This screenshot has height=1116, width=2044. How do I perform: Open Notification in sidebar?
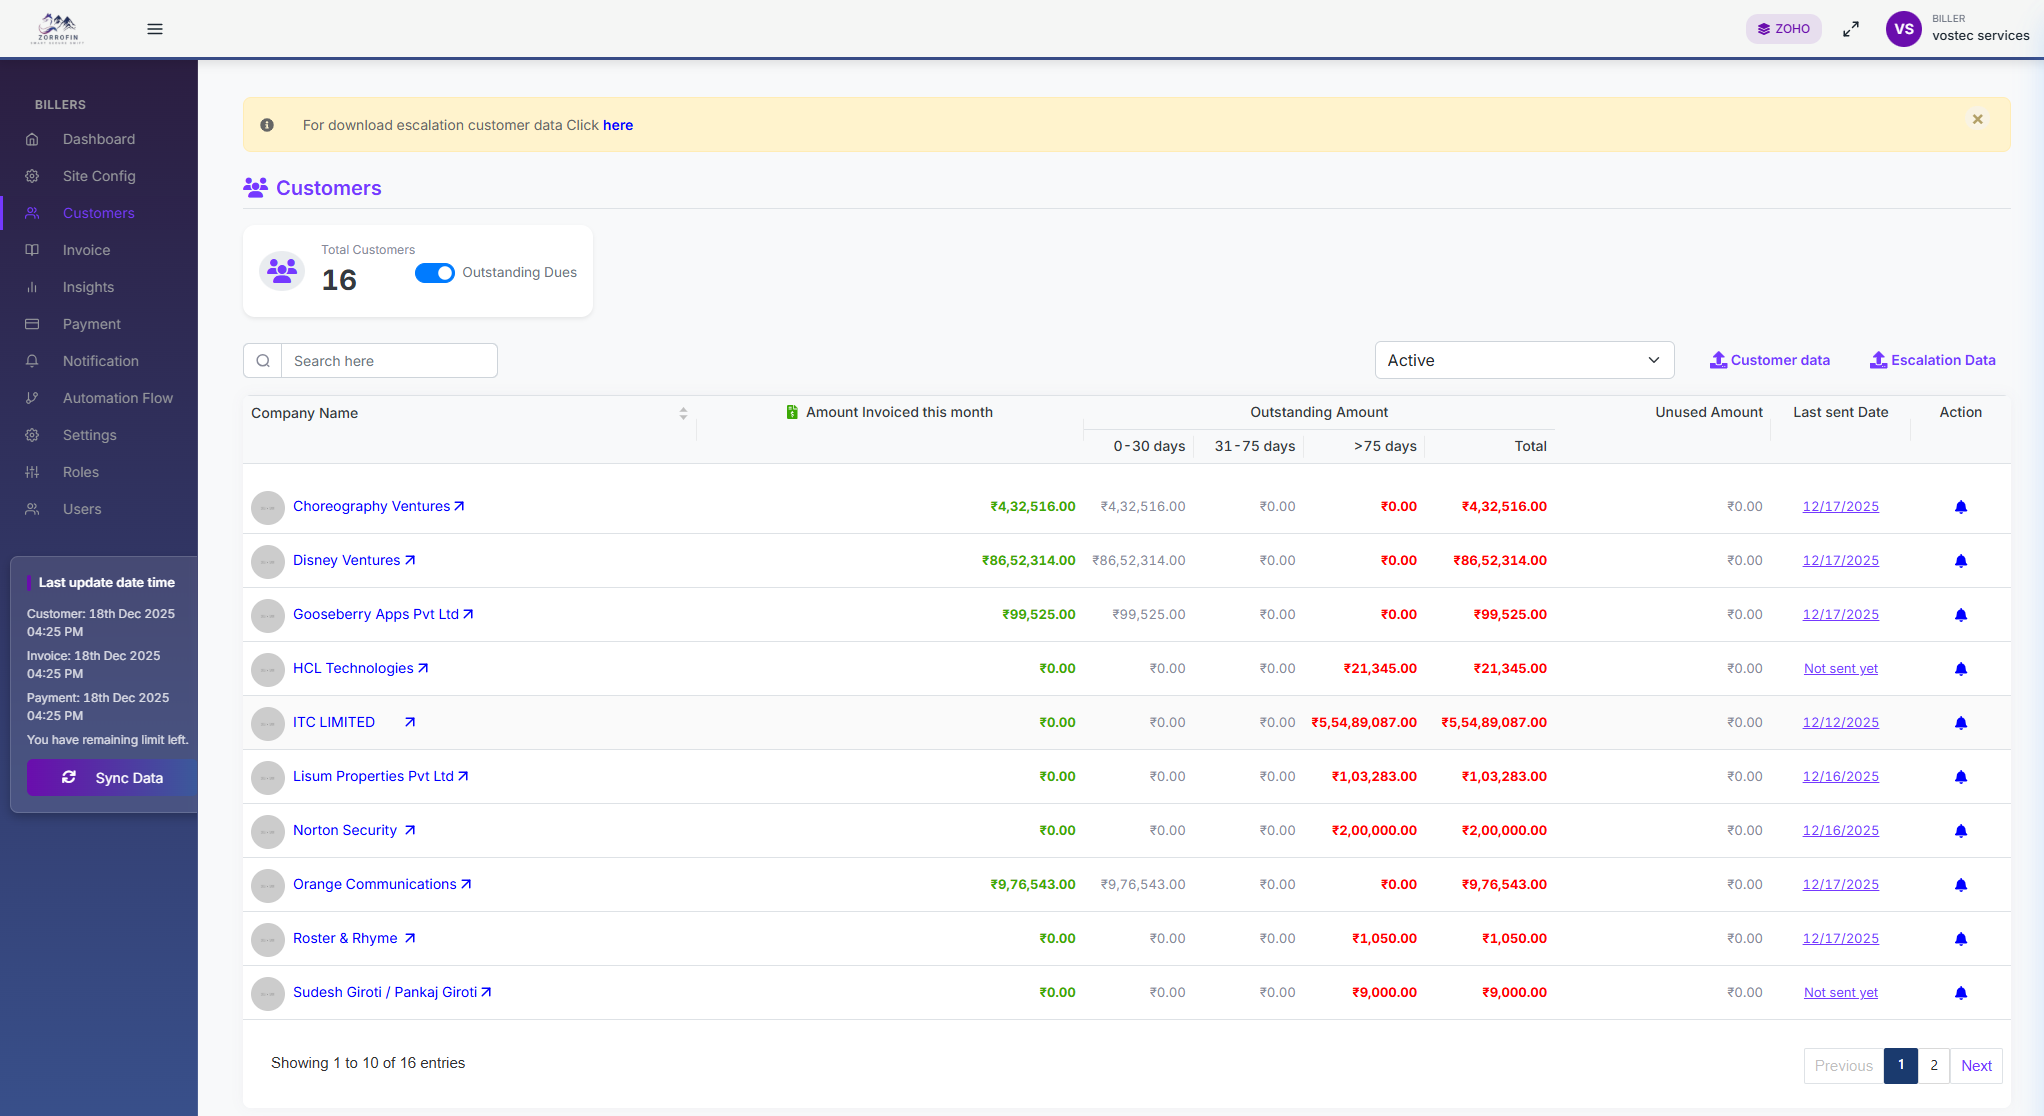[101, 361]
